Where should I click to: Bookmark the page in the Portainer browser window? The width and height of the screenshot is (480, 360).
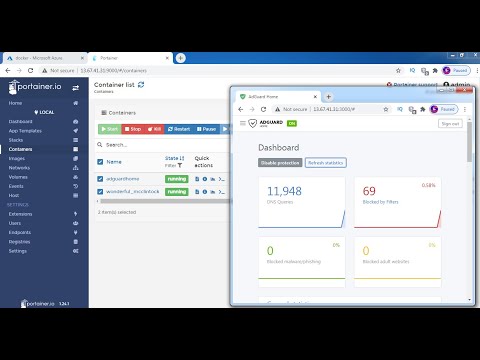[398, 70]
